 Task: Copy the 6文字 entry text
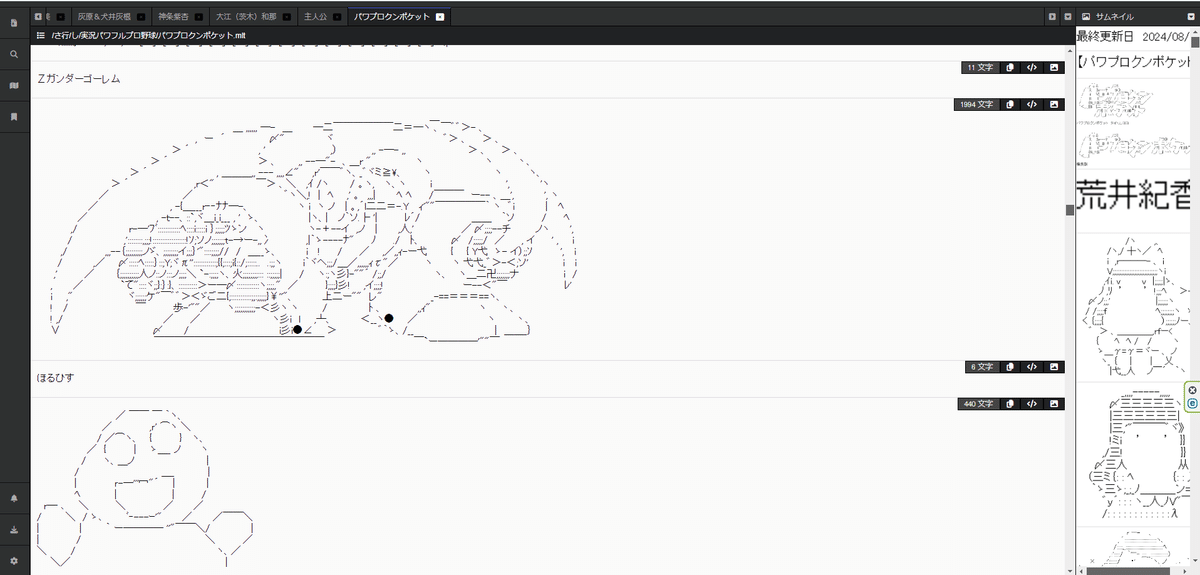pos(1010,367)
